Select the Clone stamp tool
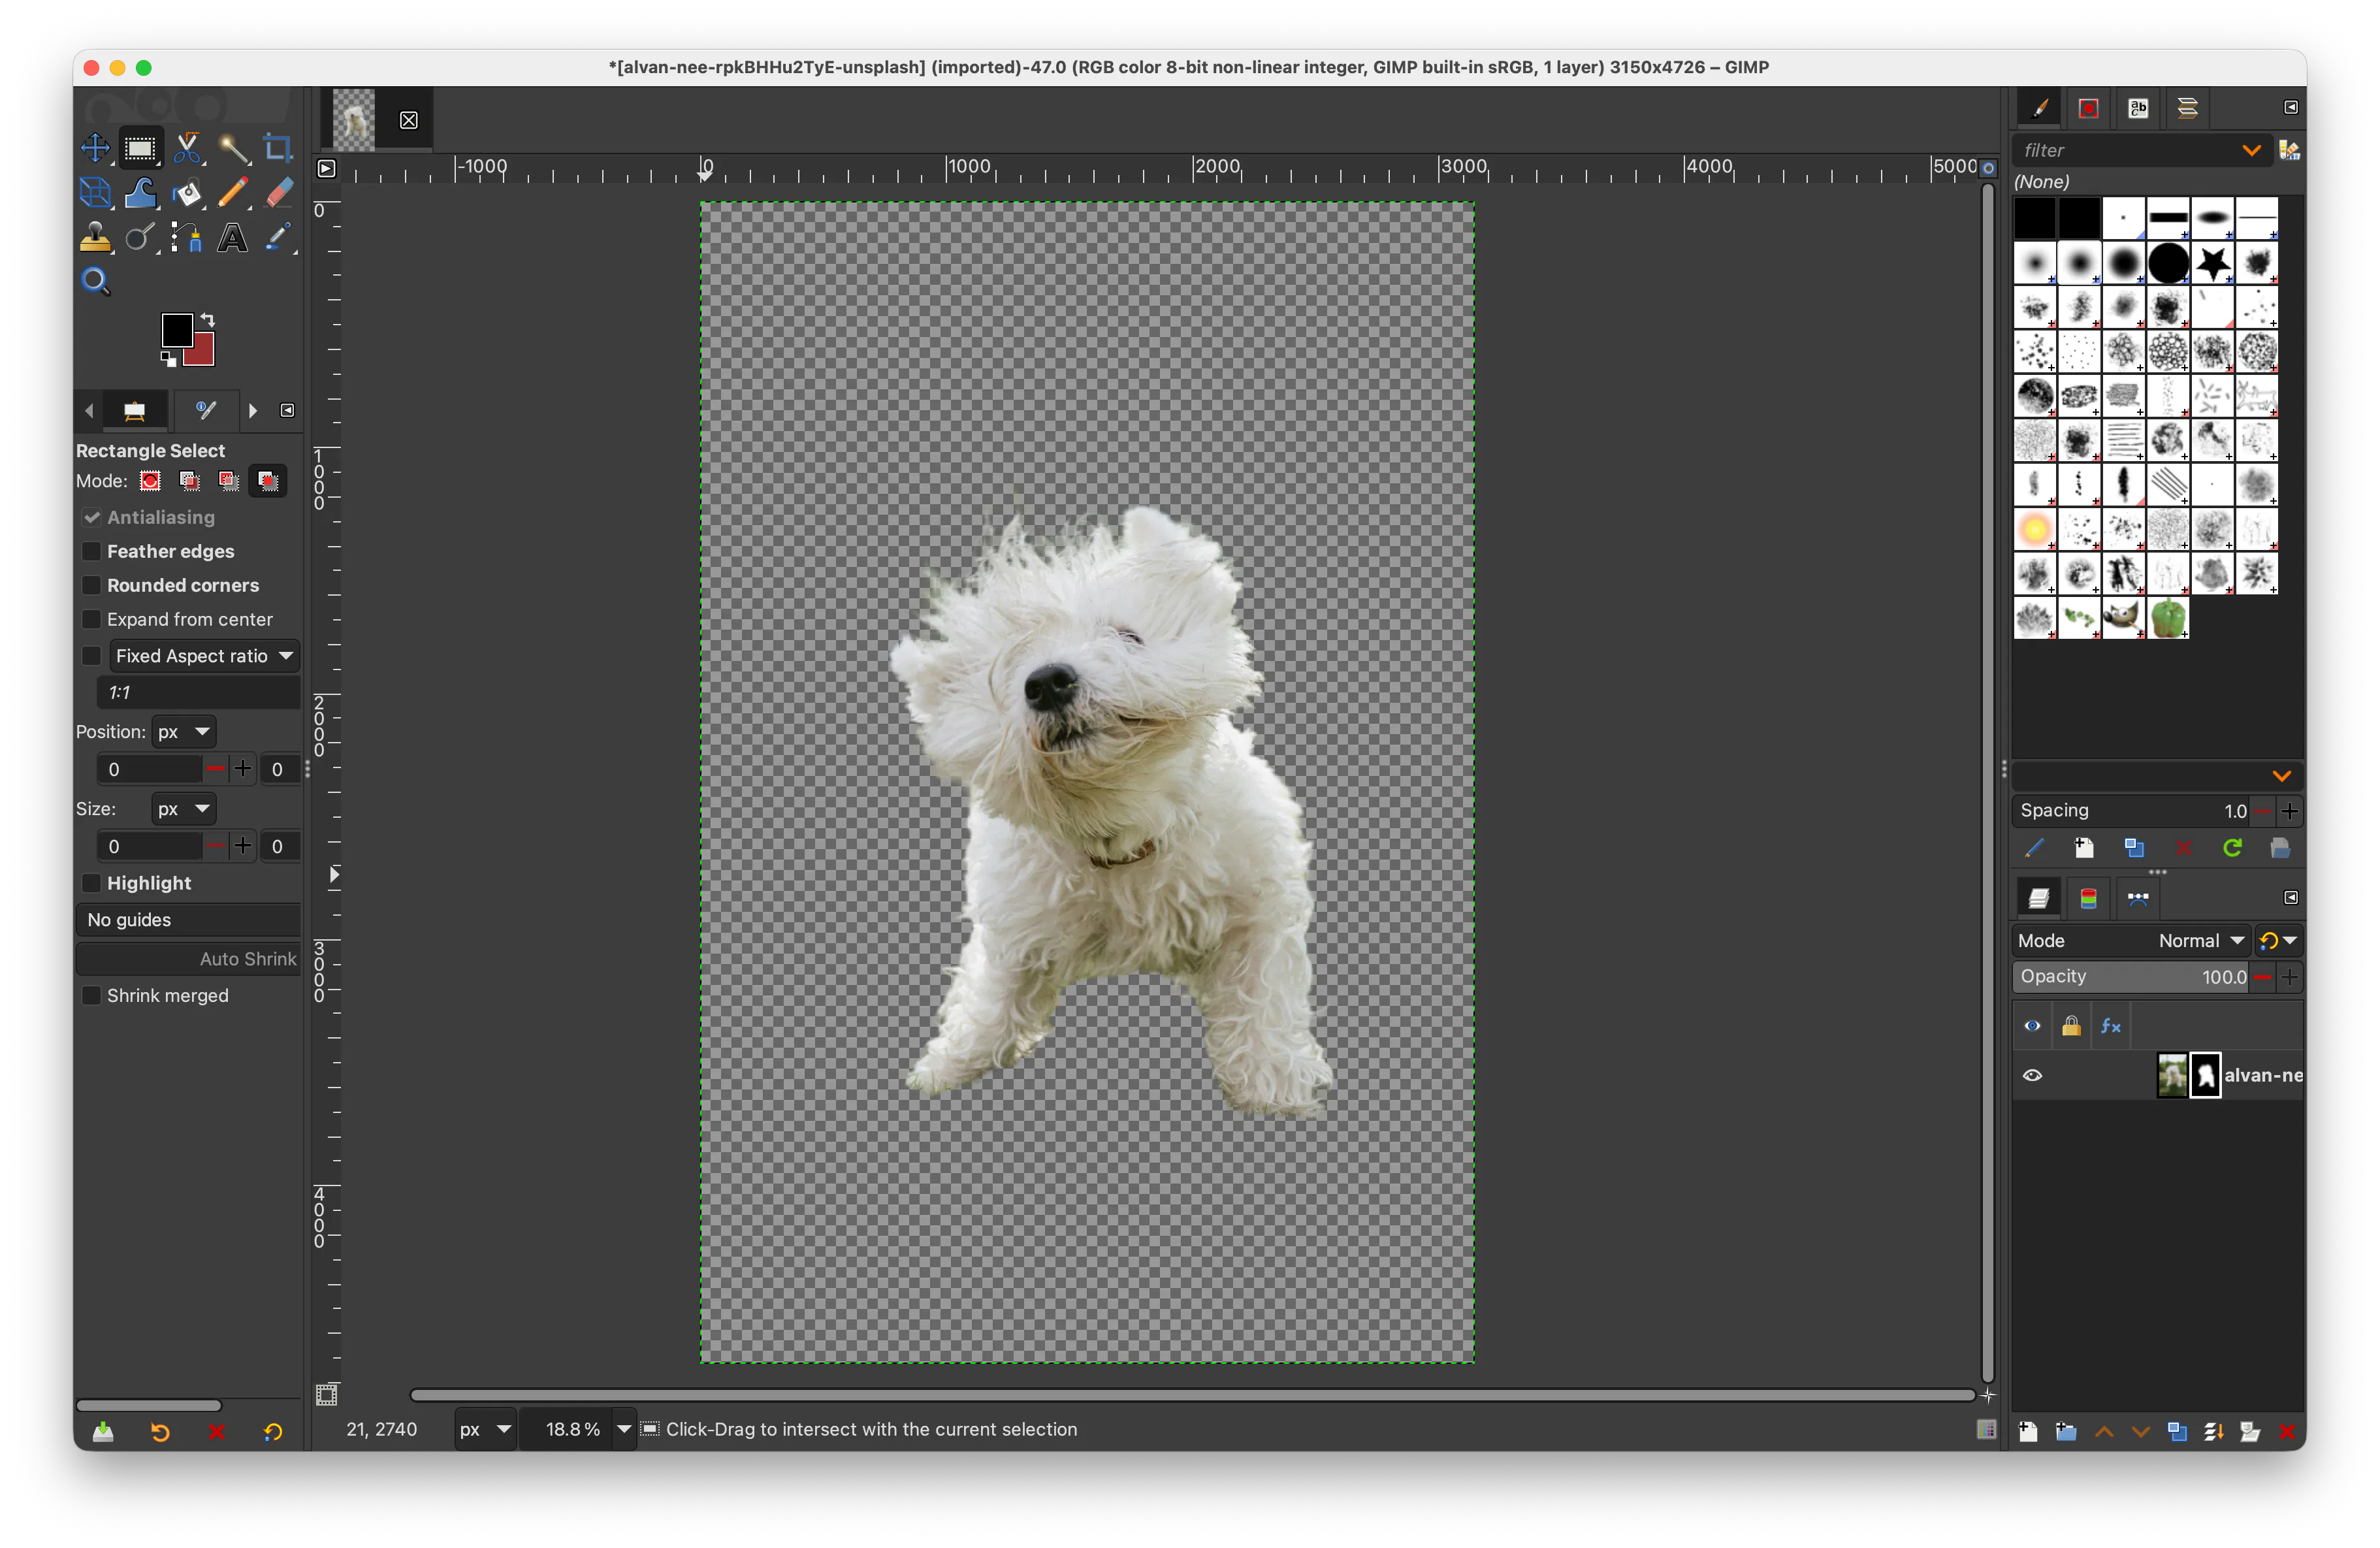The width and height of the screenshot is (2380, 1548). click(x=95, y=238)
